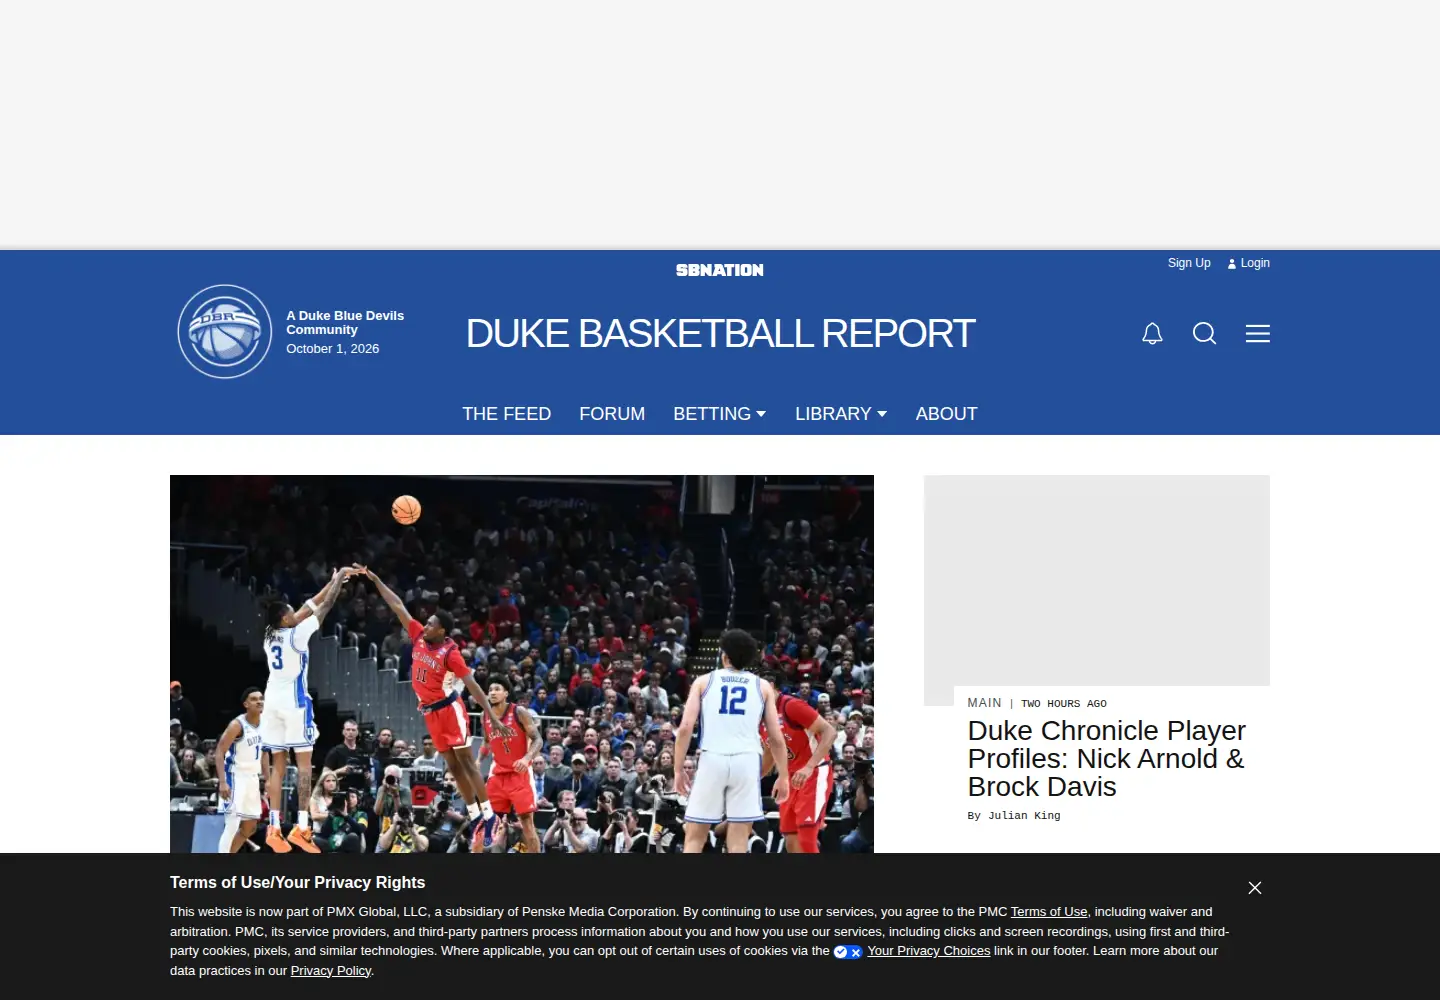Click the SB Nation logo
This screenshot has height=1000, width=1440.
pyautogui.click(x=719, y=270)
